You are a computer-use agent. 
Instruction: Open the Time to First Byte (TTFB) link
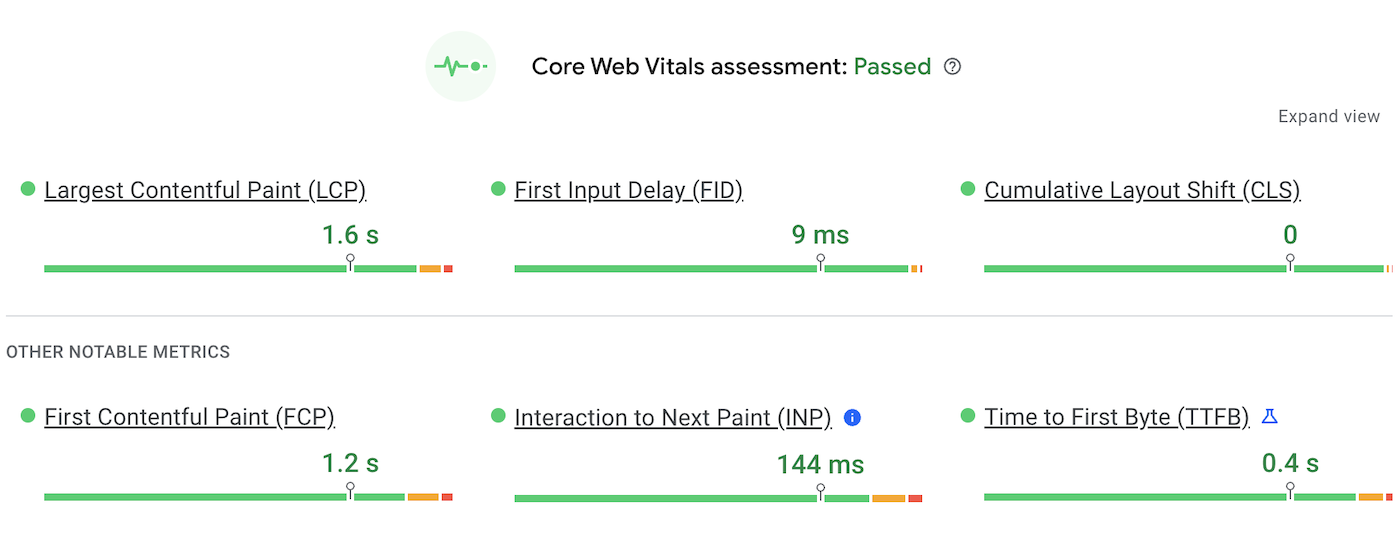click(1117, 417)
